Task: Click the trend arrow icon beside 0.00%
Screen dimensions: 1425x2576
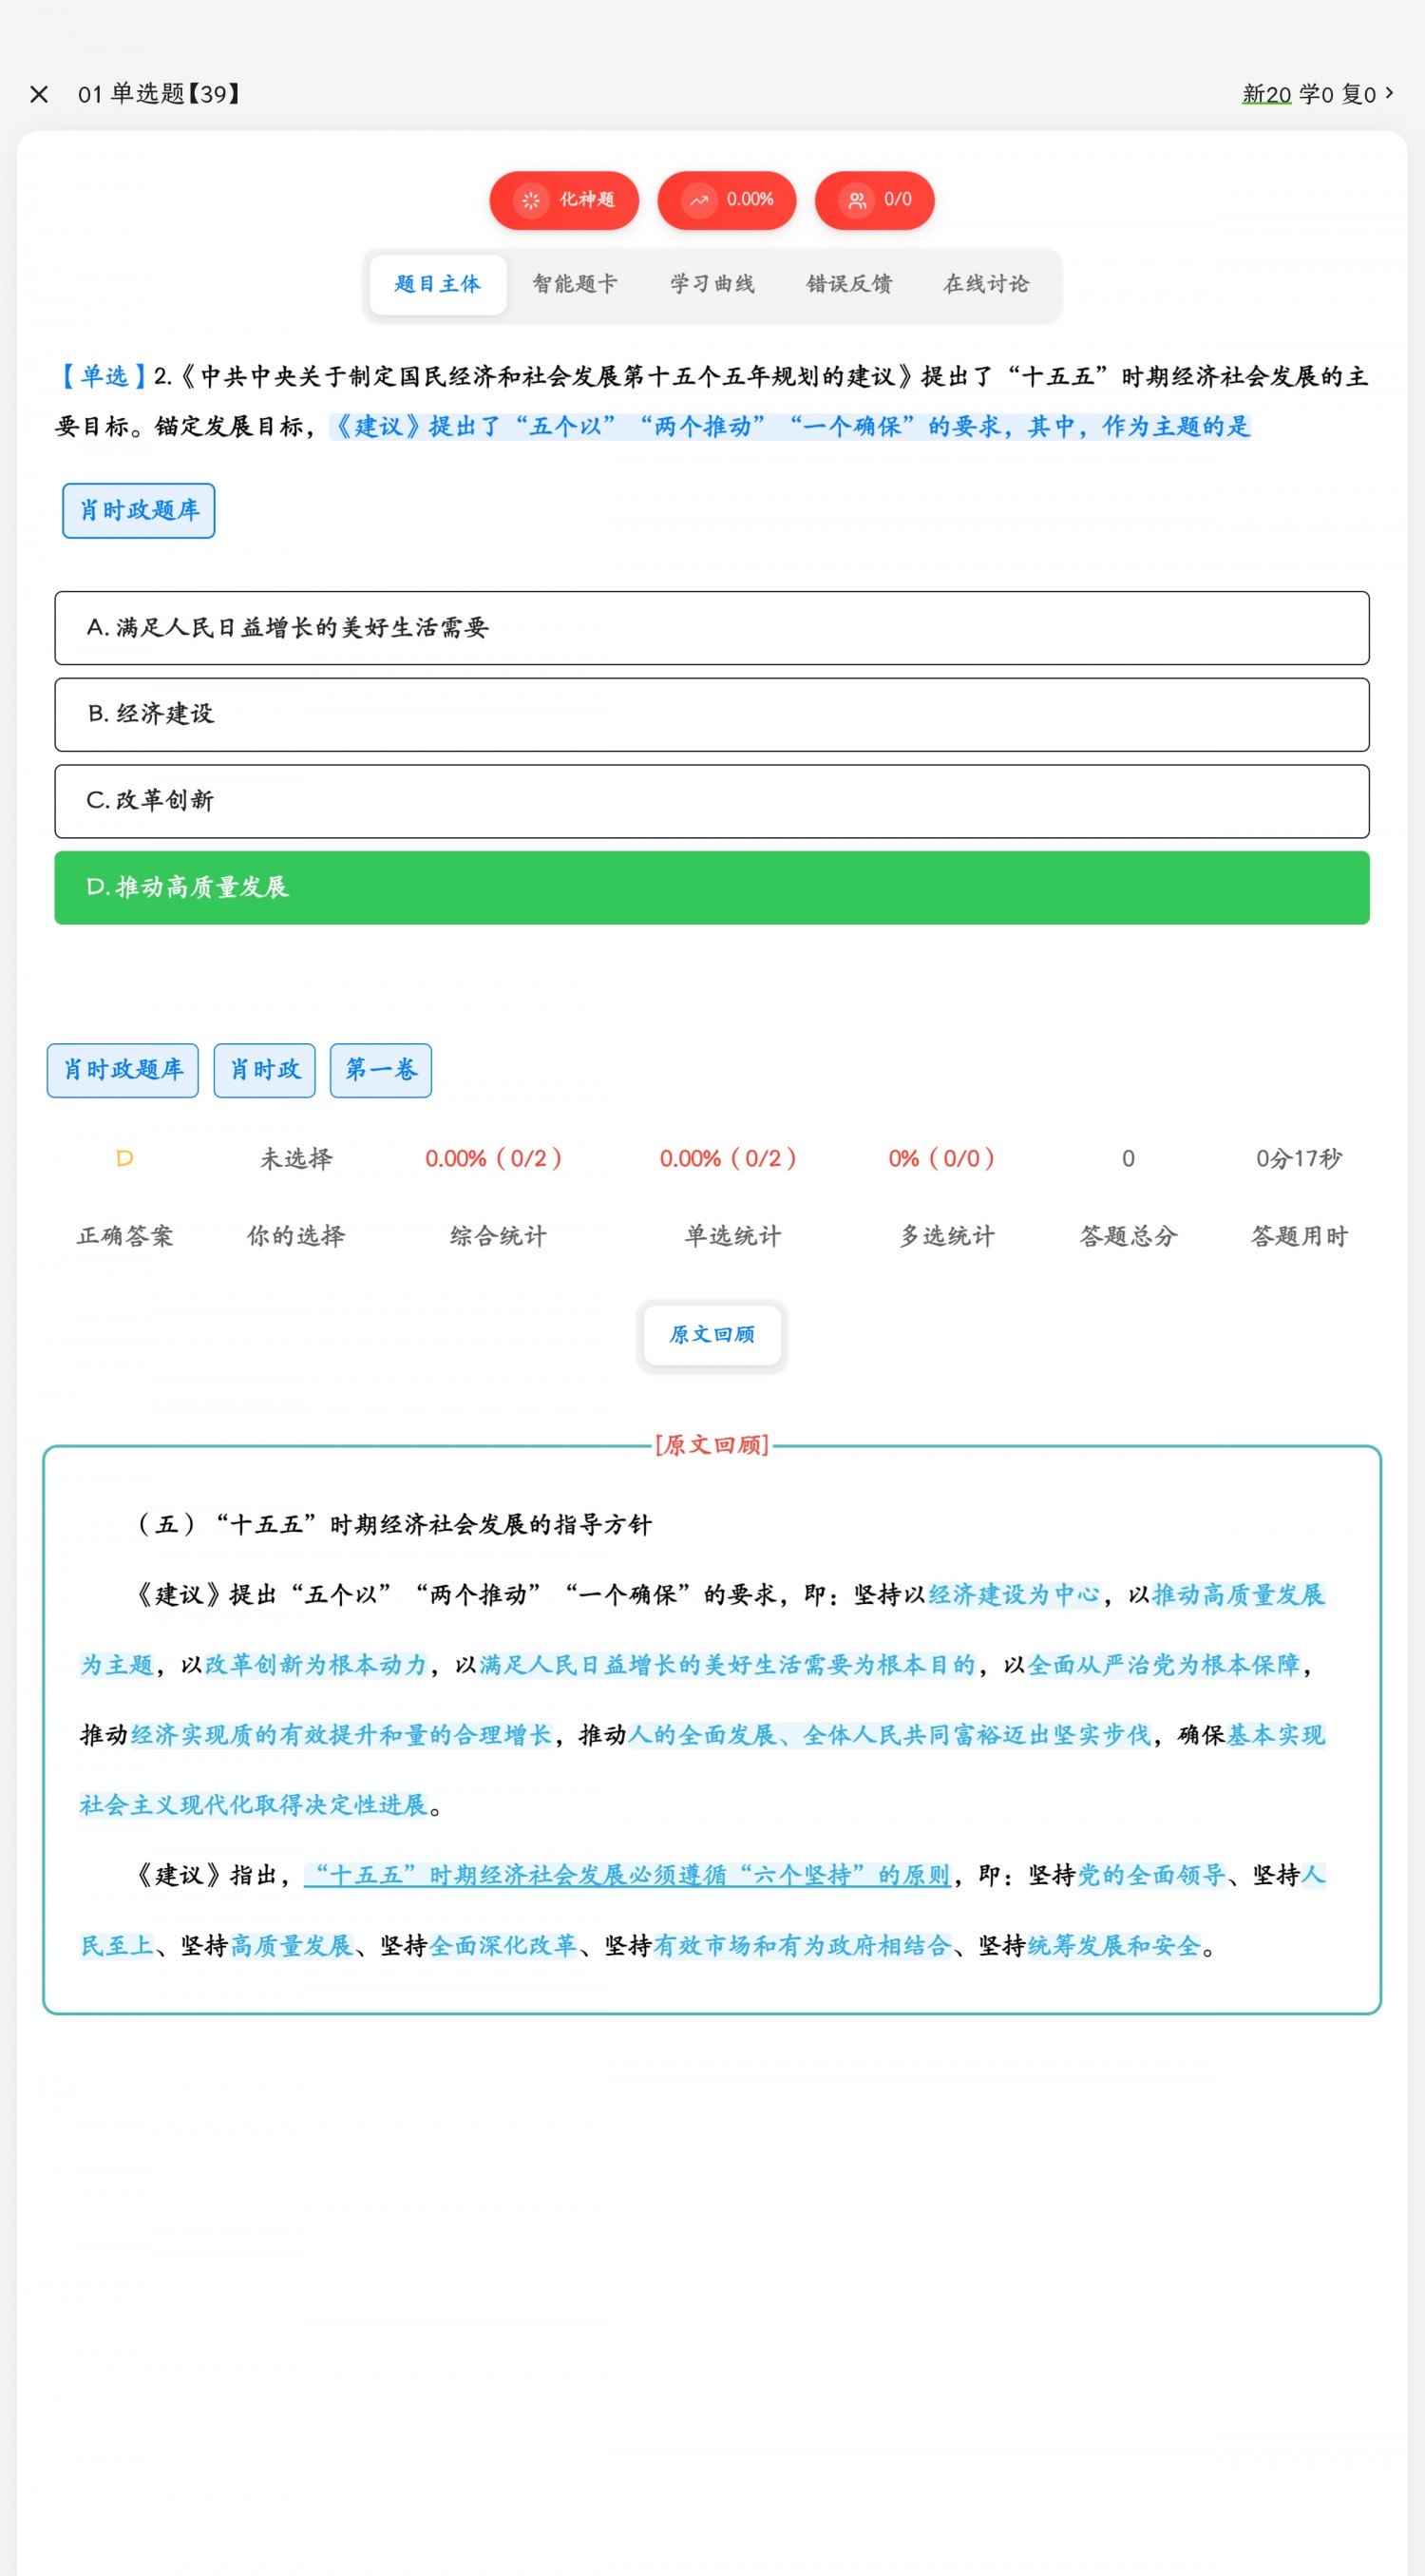Action: coord(699,200)
